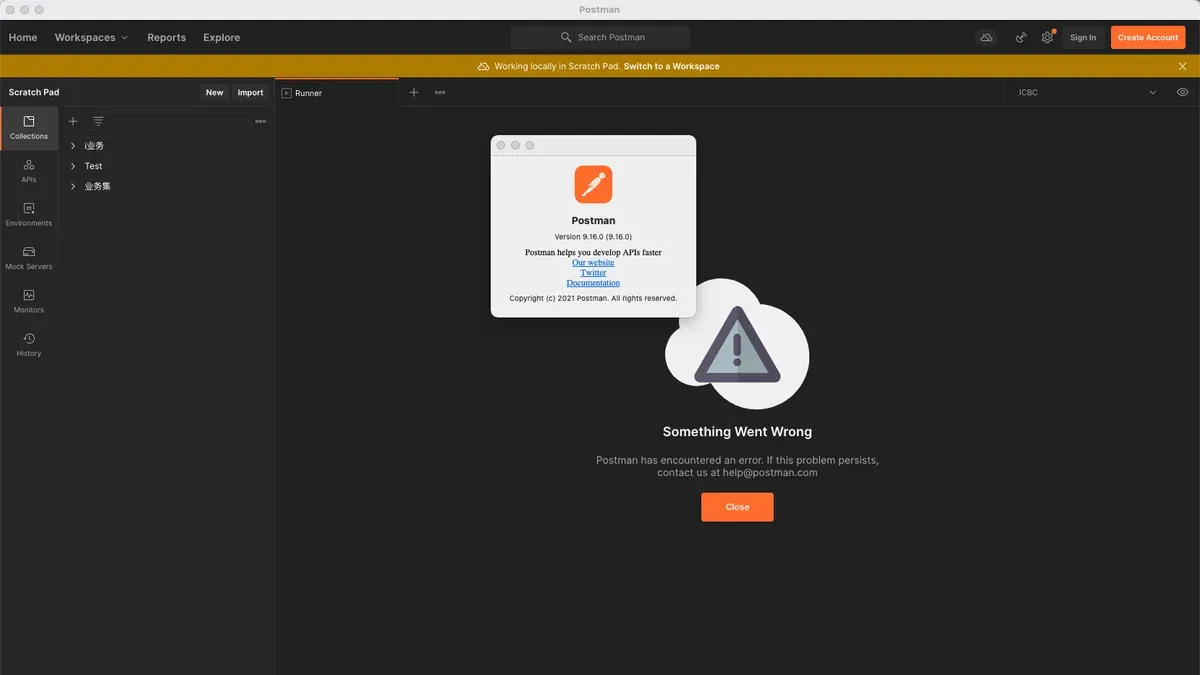Open the APIs sidebar panel
The width and height of the screenshot is (1200, 675).
(x=29, y=171)
